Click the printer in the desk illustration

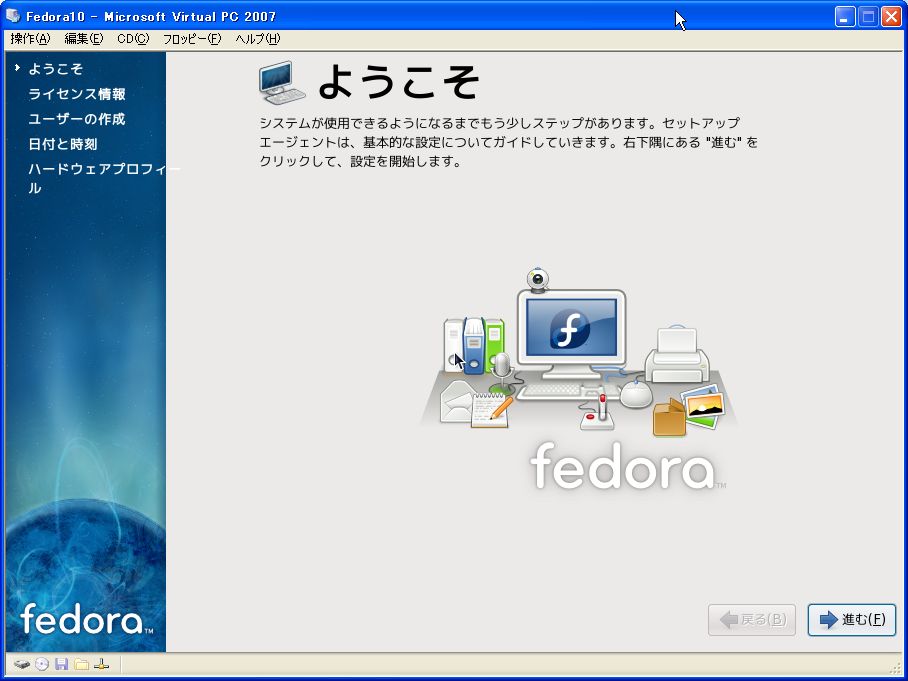[x=677, y=354]
